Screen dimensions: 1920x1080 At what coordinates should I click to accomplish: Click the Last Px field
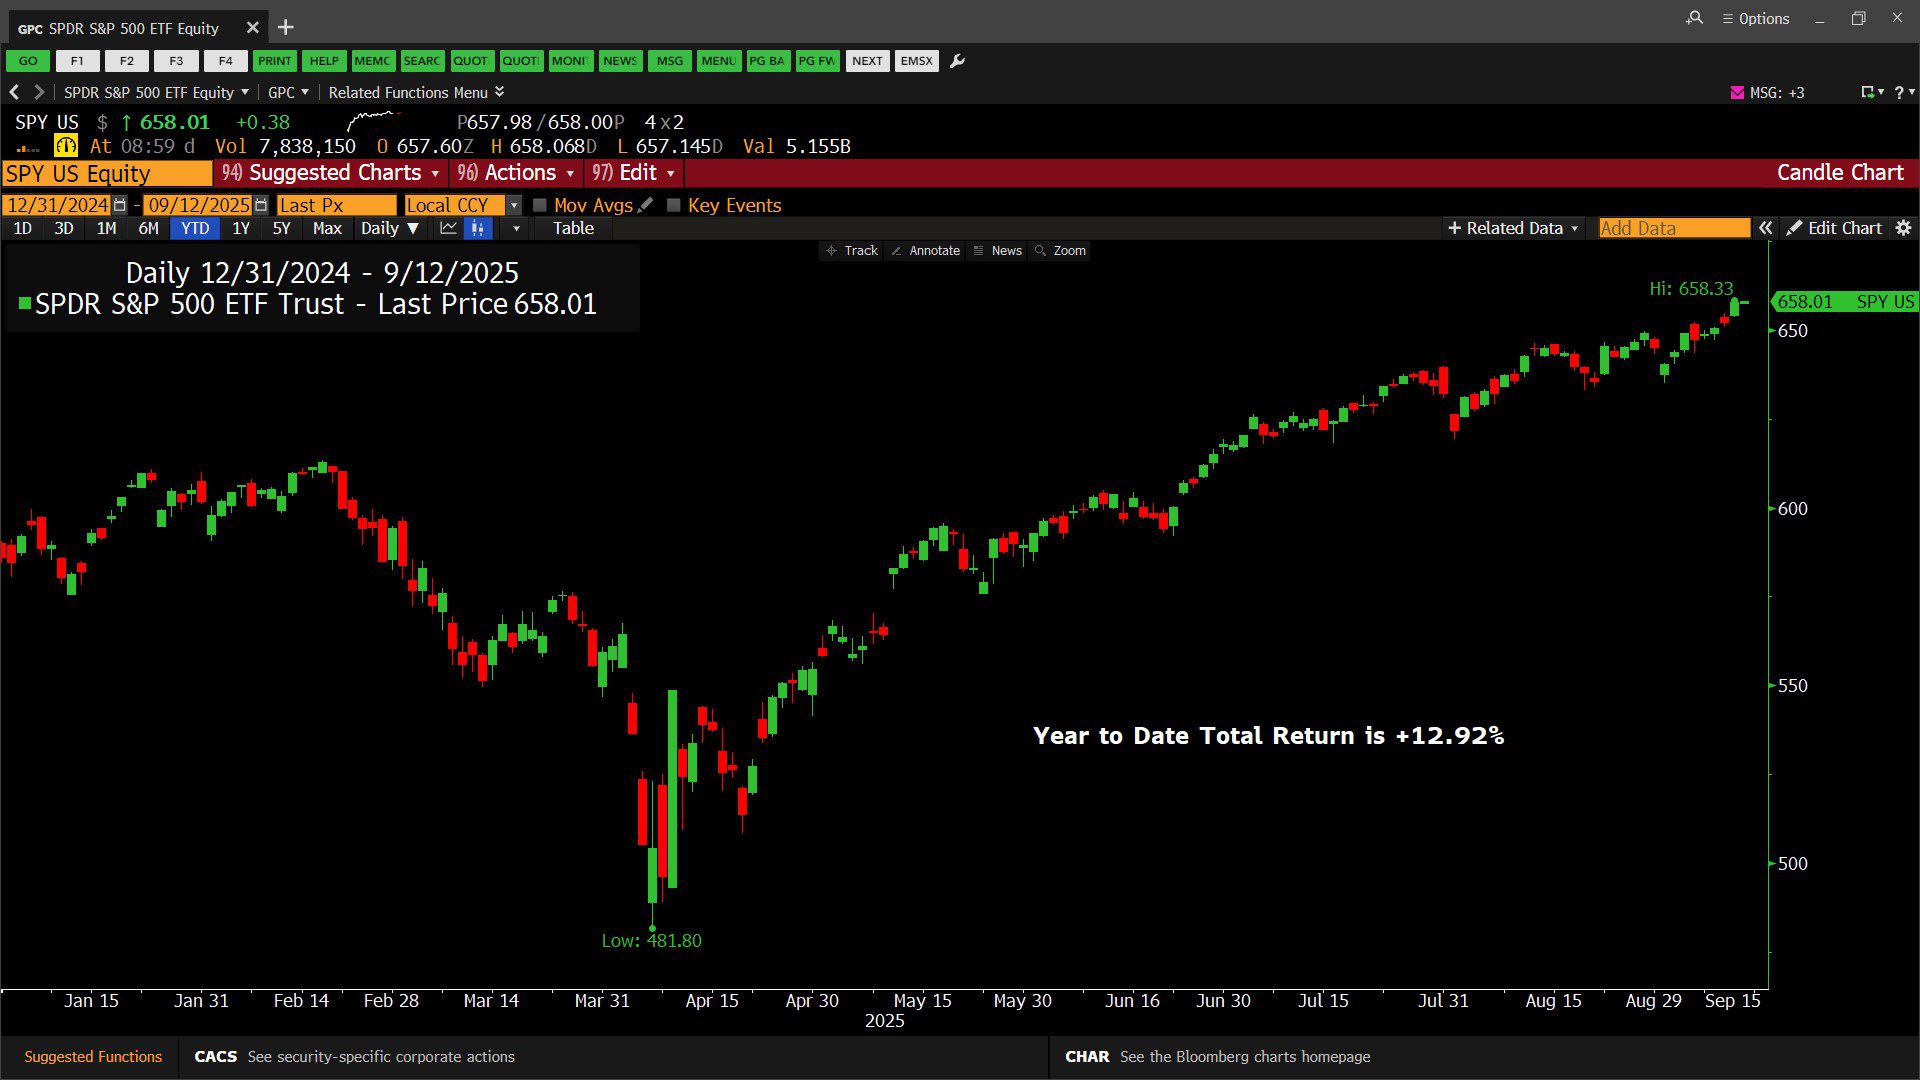[336, 205]
